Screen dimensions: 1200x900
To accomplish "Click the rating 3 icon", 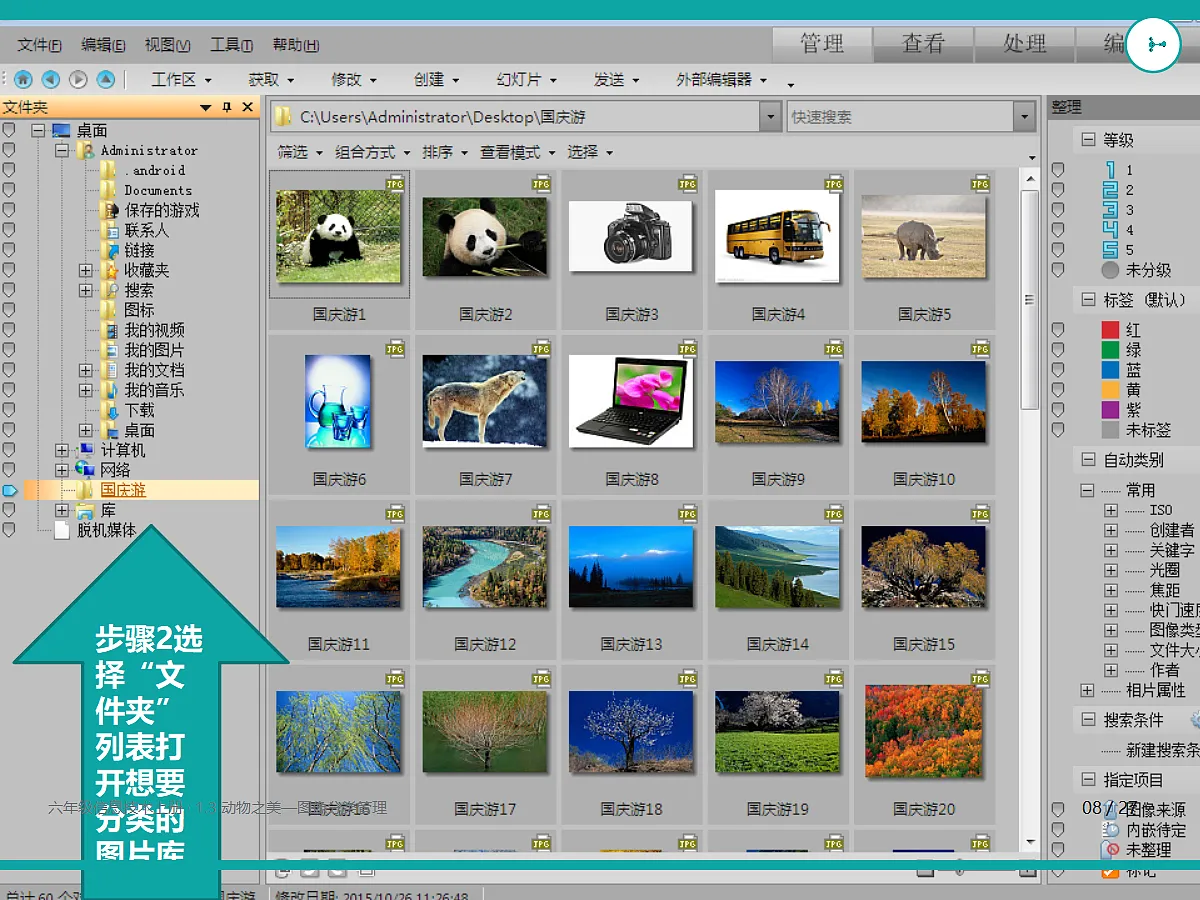I will pyautogui.click(x=1110, y=210).
